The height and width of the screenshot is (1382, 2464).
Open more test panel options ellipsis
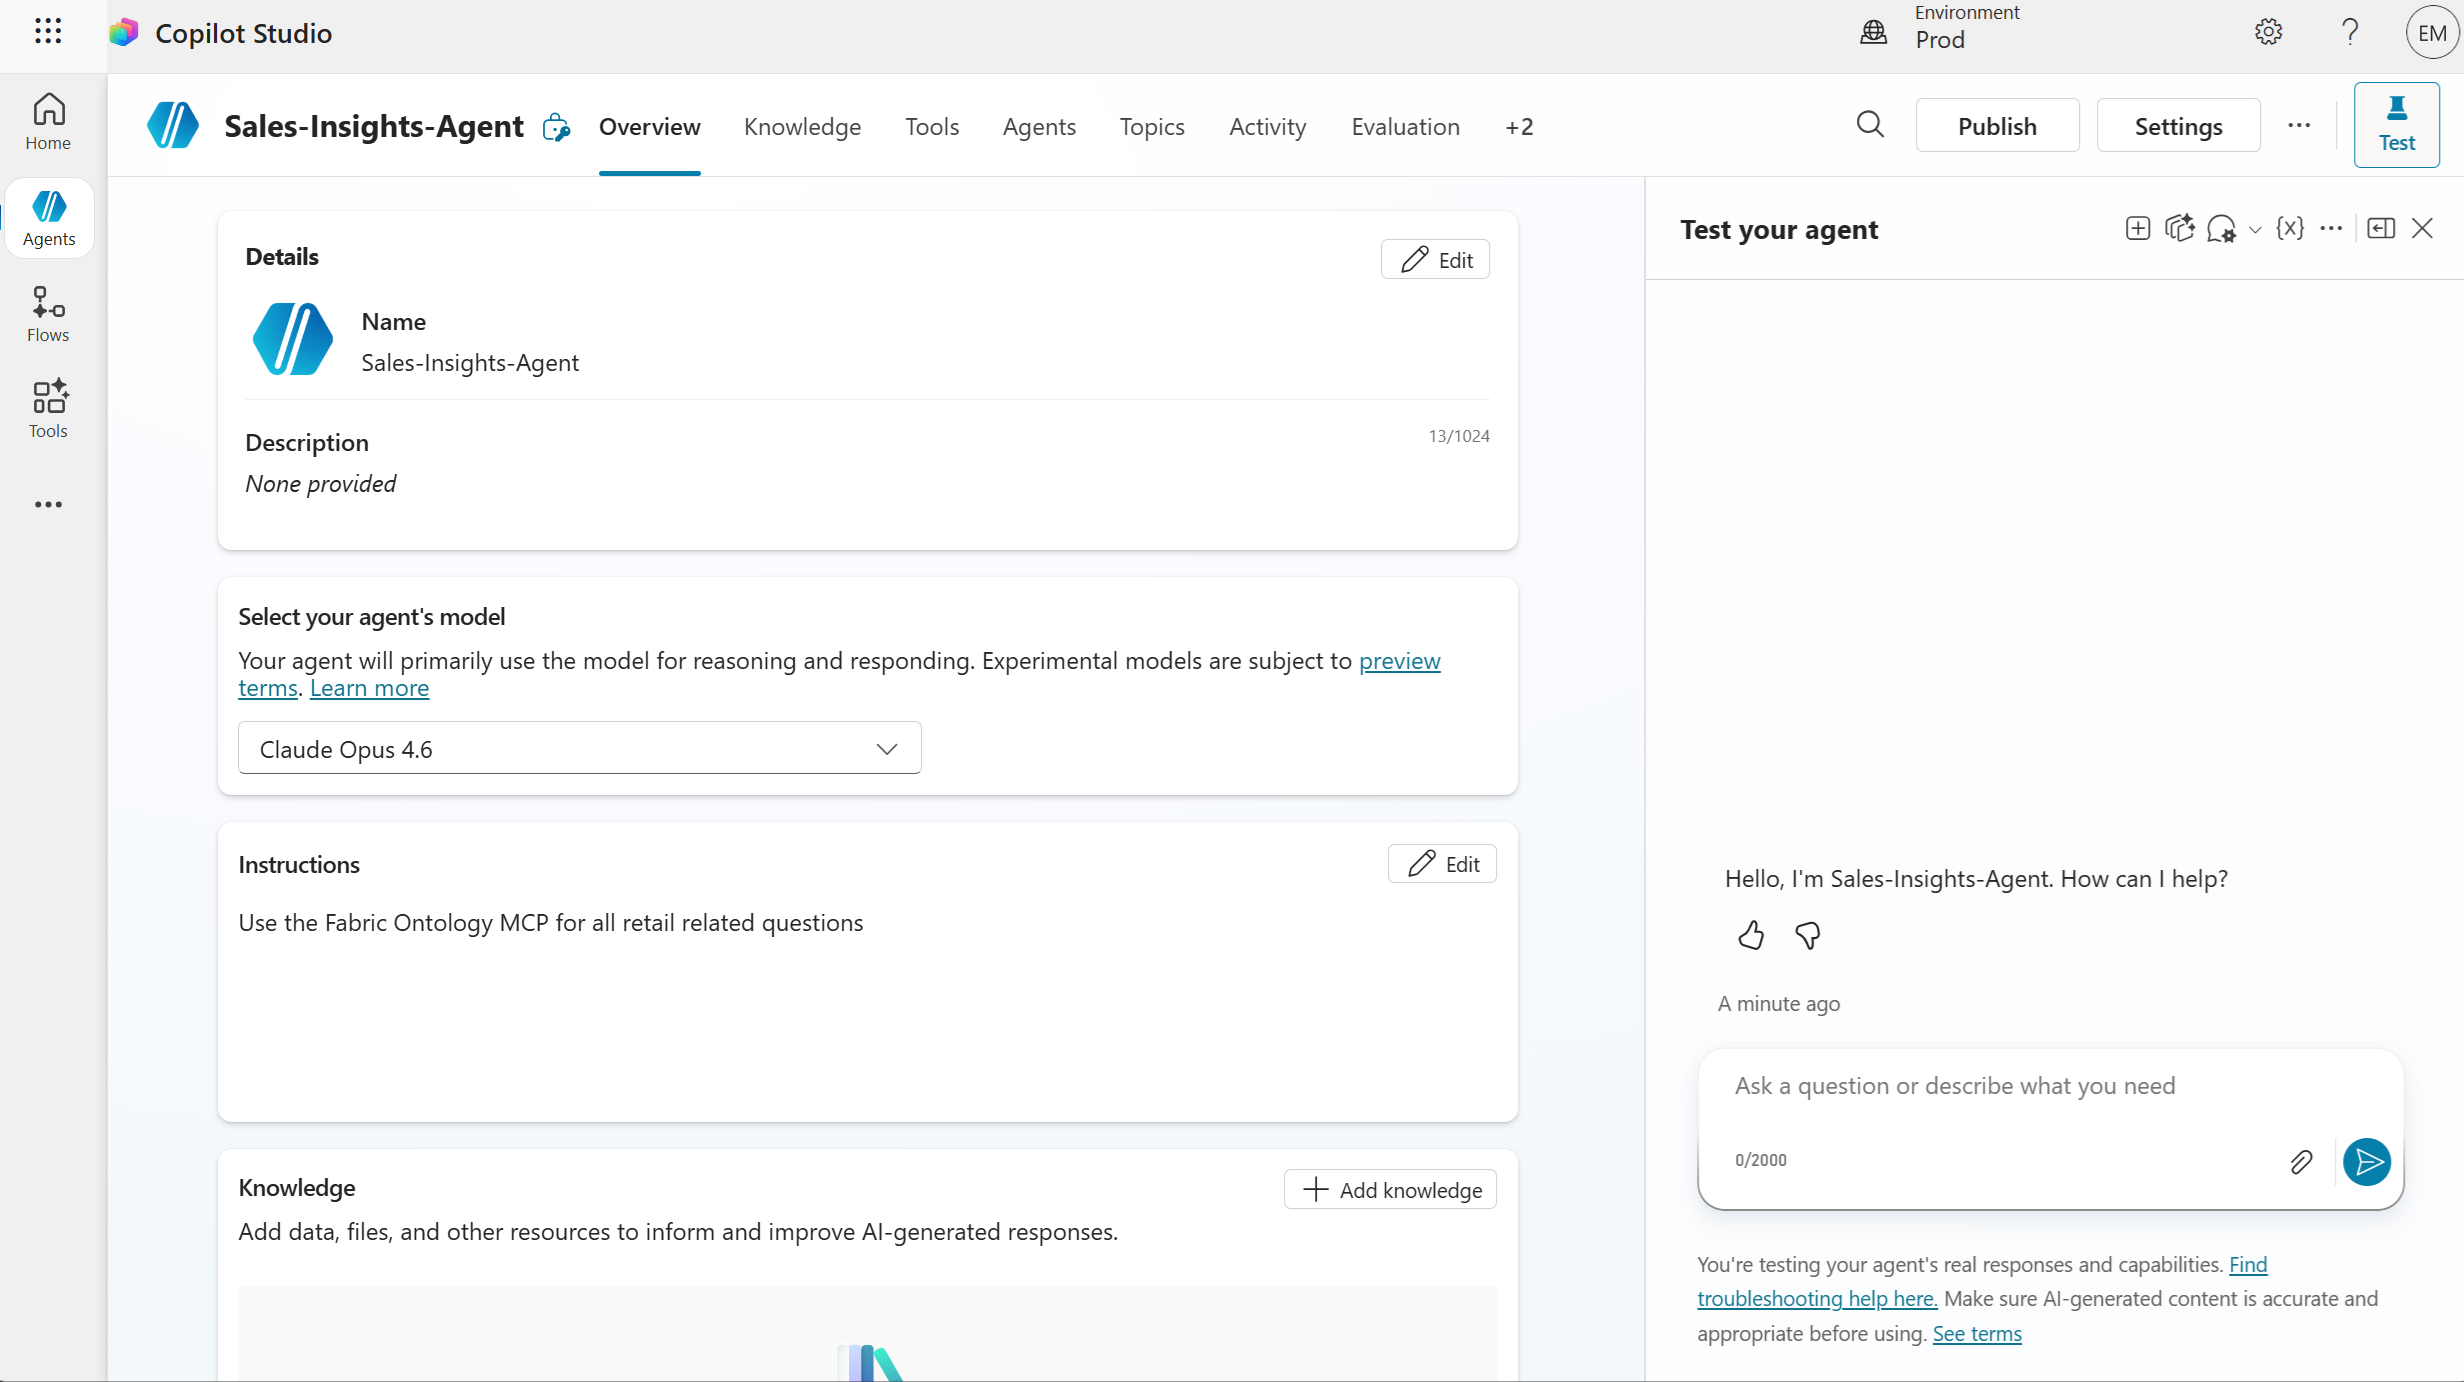click(x=2331, y=228)
